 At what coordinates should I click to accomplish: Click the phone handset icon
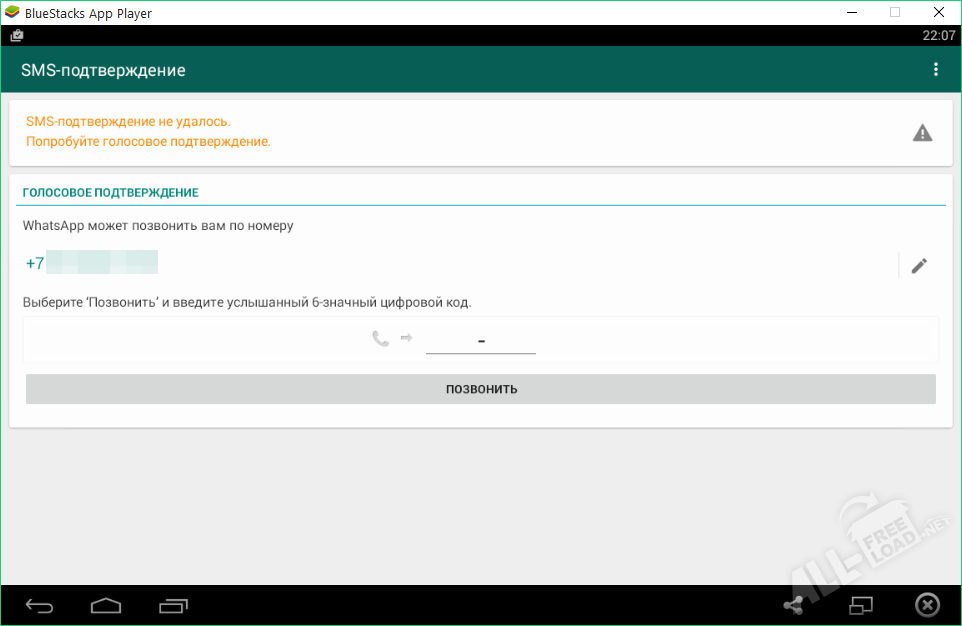click(380, 339)
